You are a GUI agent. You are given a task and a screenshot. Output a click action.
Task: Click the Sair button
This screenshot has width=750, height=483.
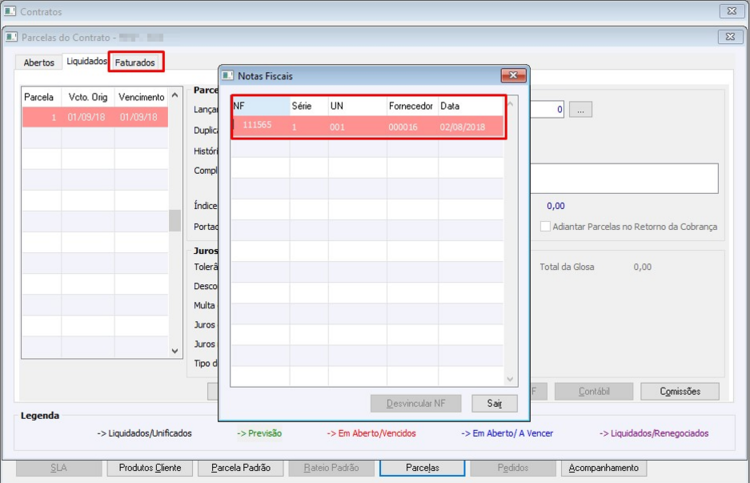[495, 404]
